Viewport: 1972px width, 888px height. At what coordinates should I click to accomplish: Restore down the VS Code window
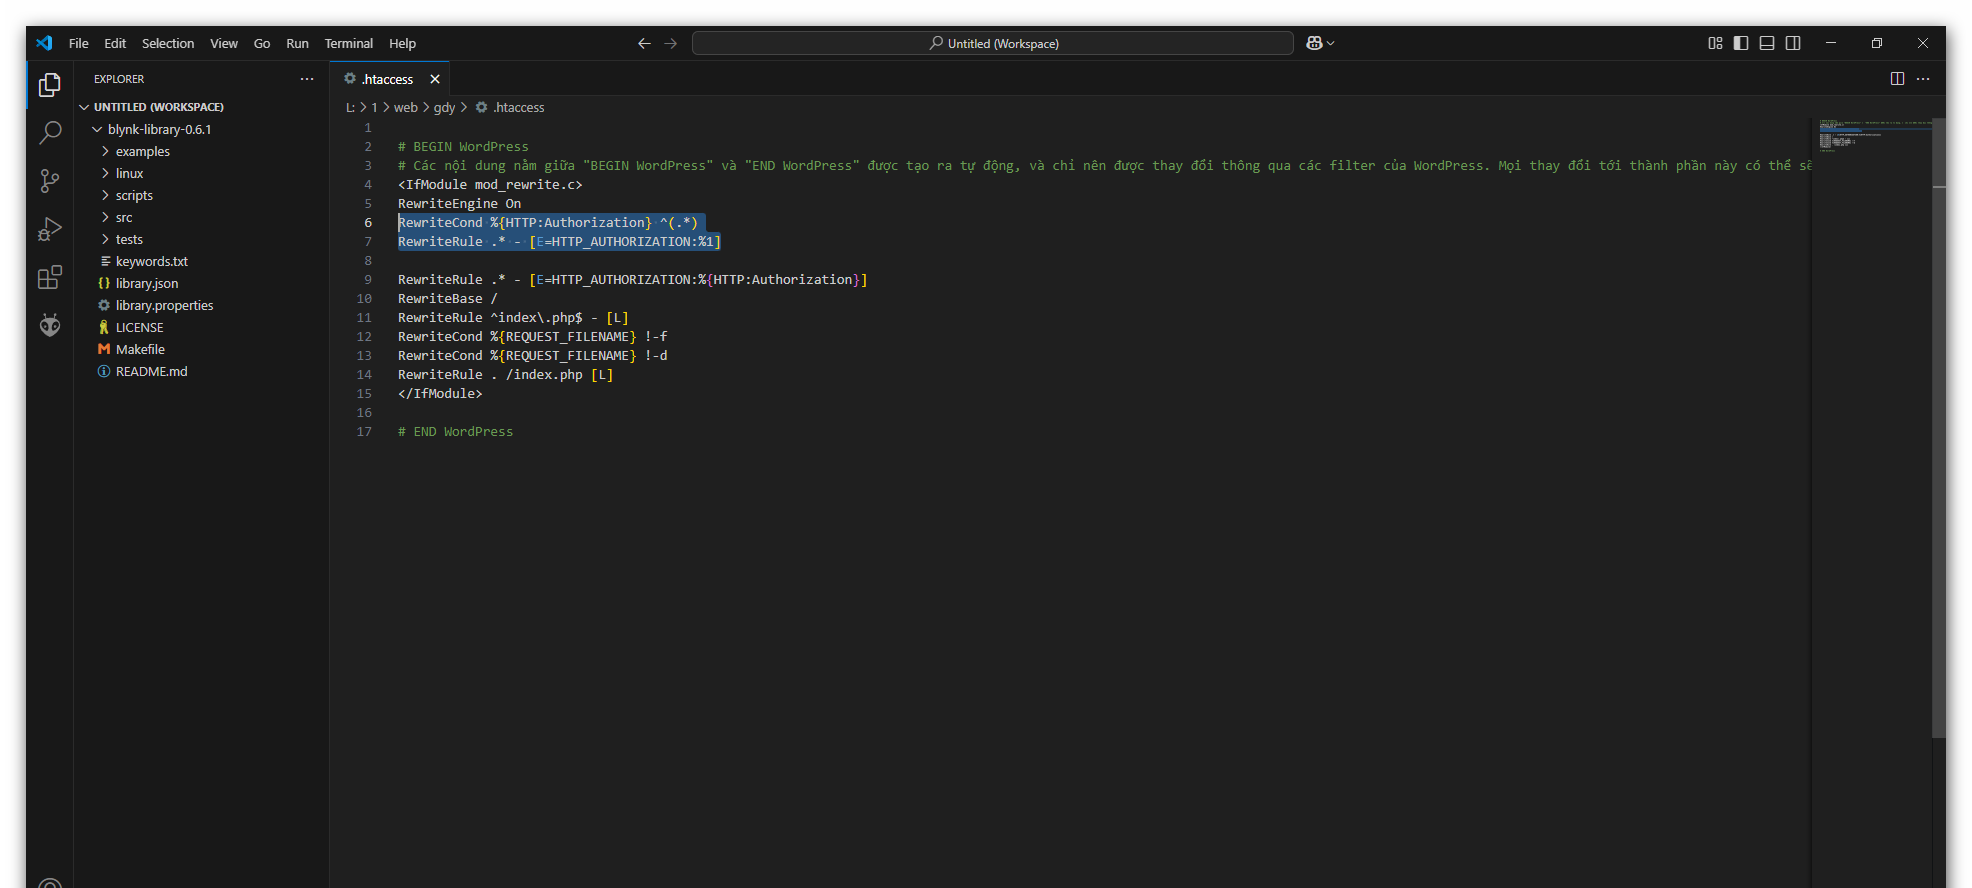coord(1877,43)
